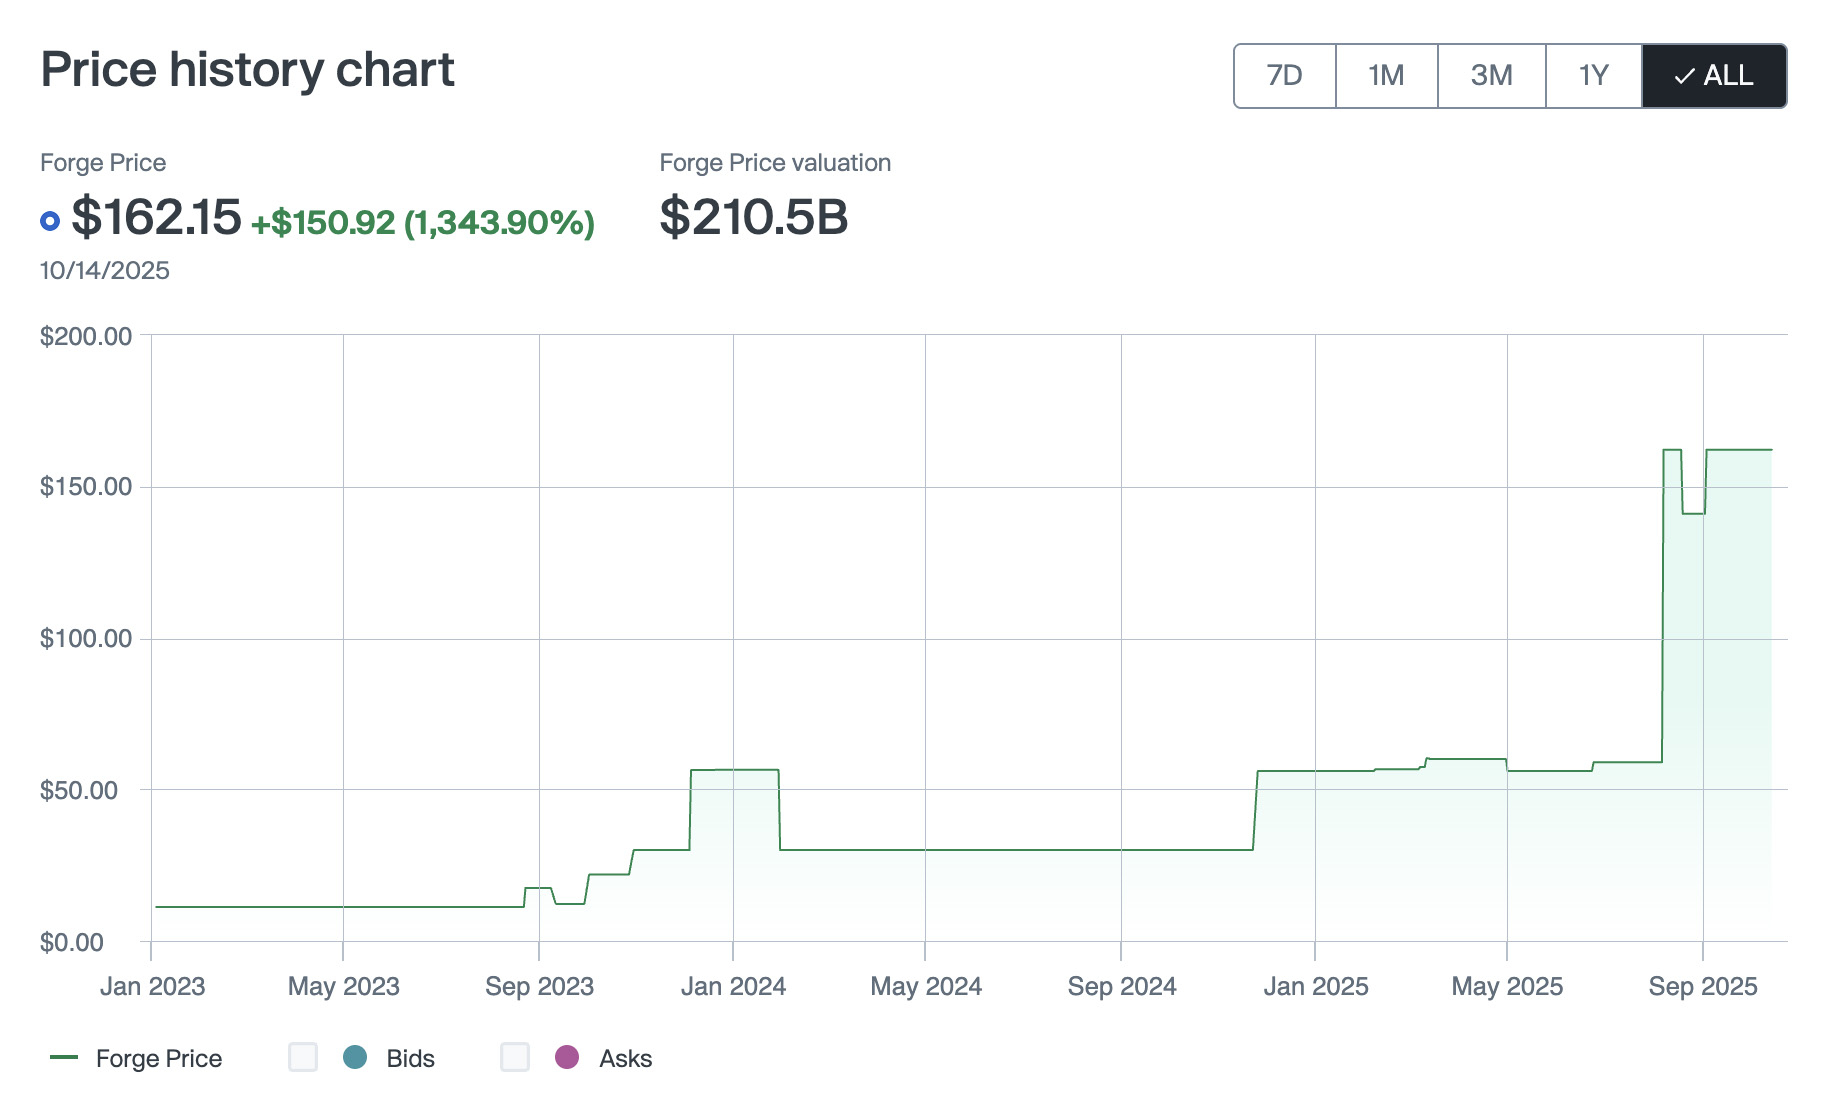Click the Bids legend label
Image resolution: width=1828 pixels, height=1112 pixels.
(x=410, y=1058)
